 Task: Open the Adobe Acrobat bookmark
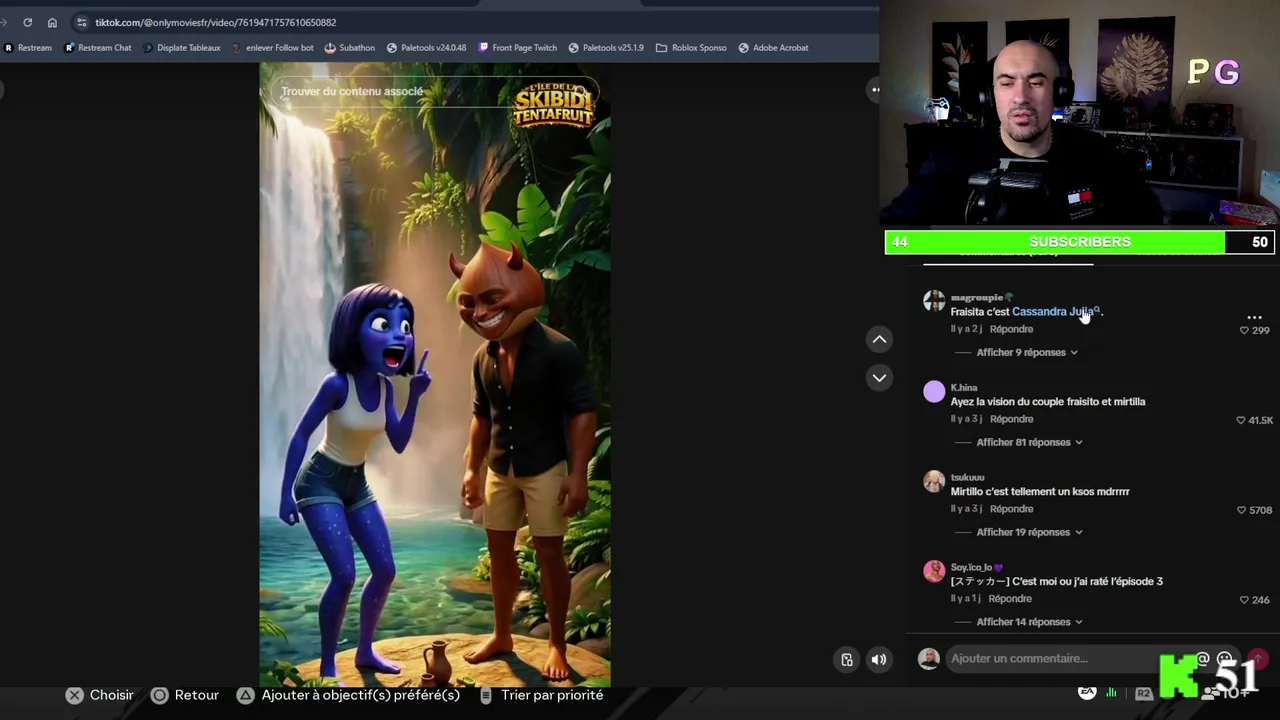(773, 47)
